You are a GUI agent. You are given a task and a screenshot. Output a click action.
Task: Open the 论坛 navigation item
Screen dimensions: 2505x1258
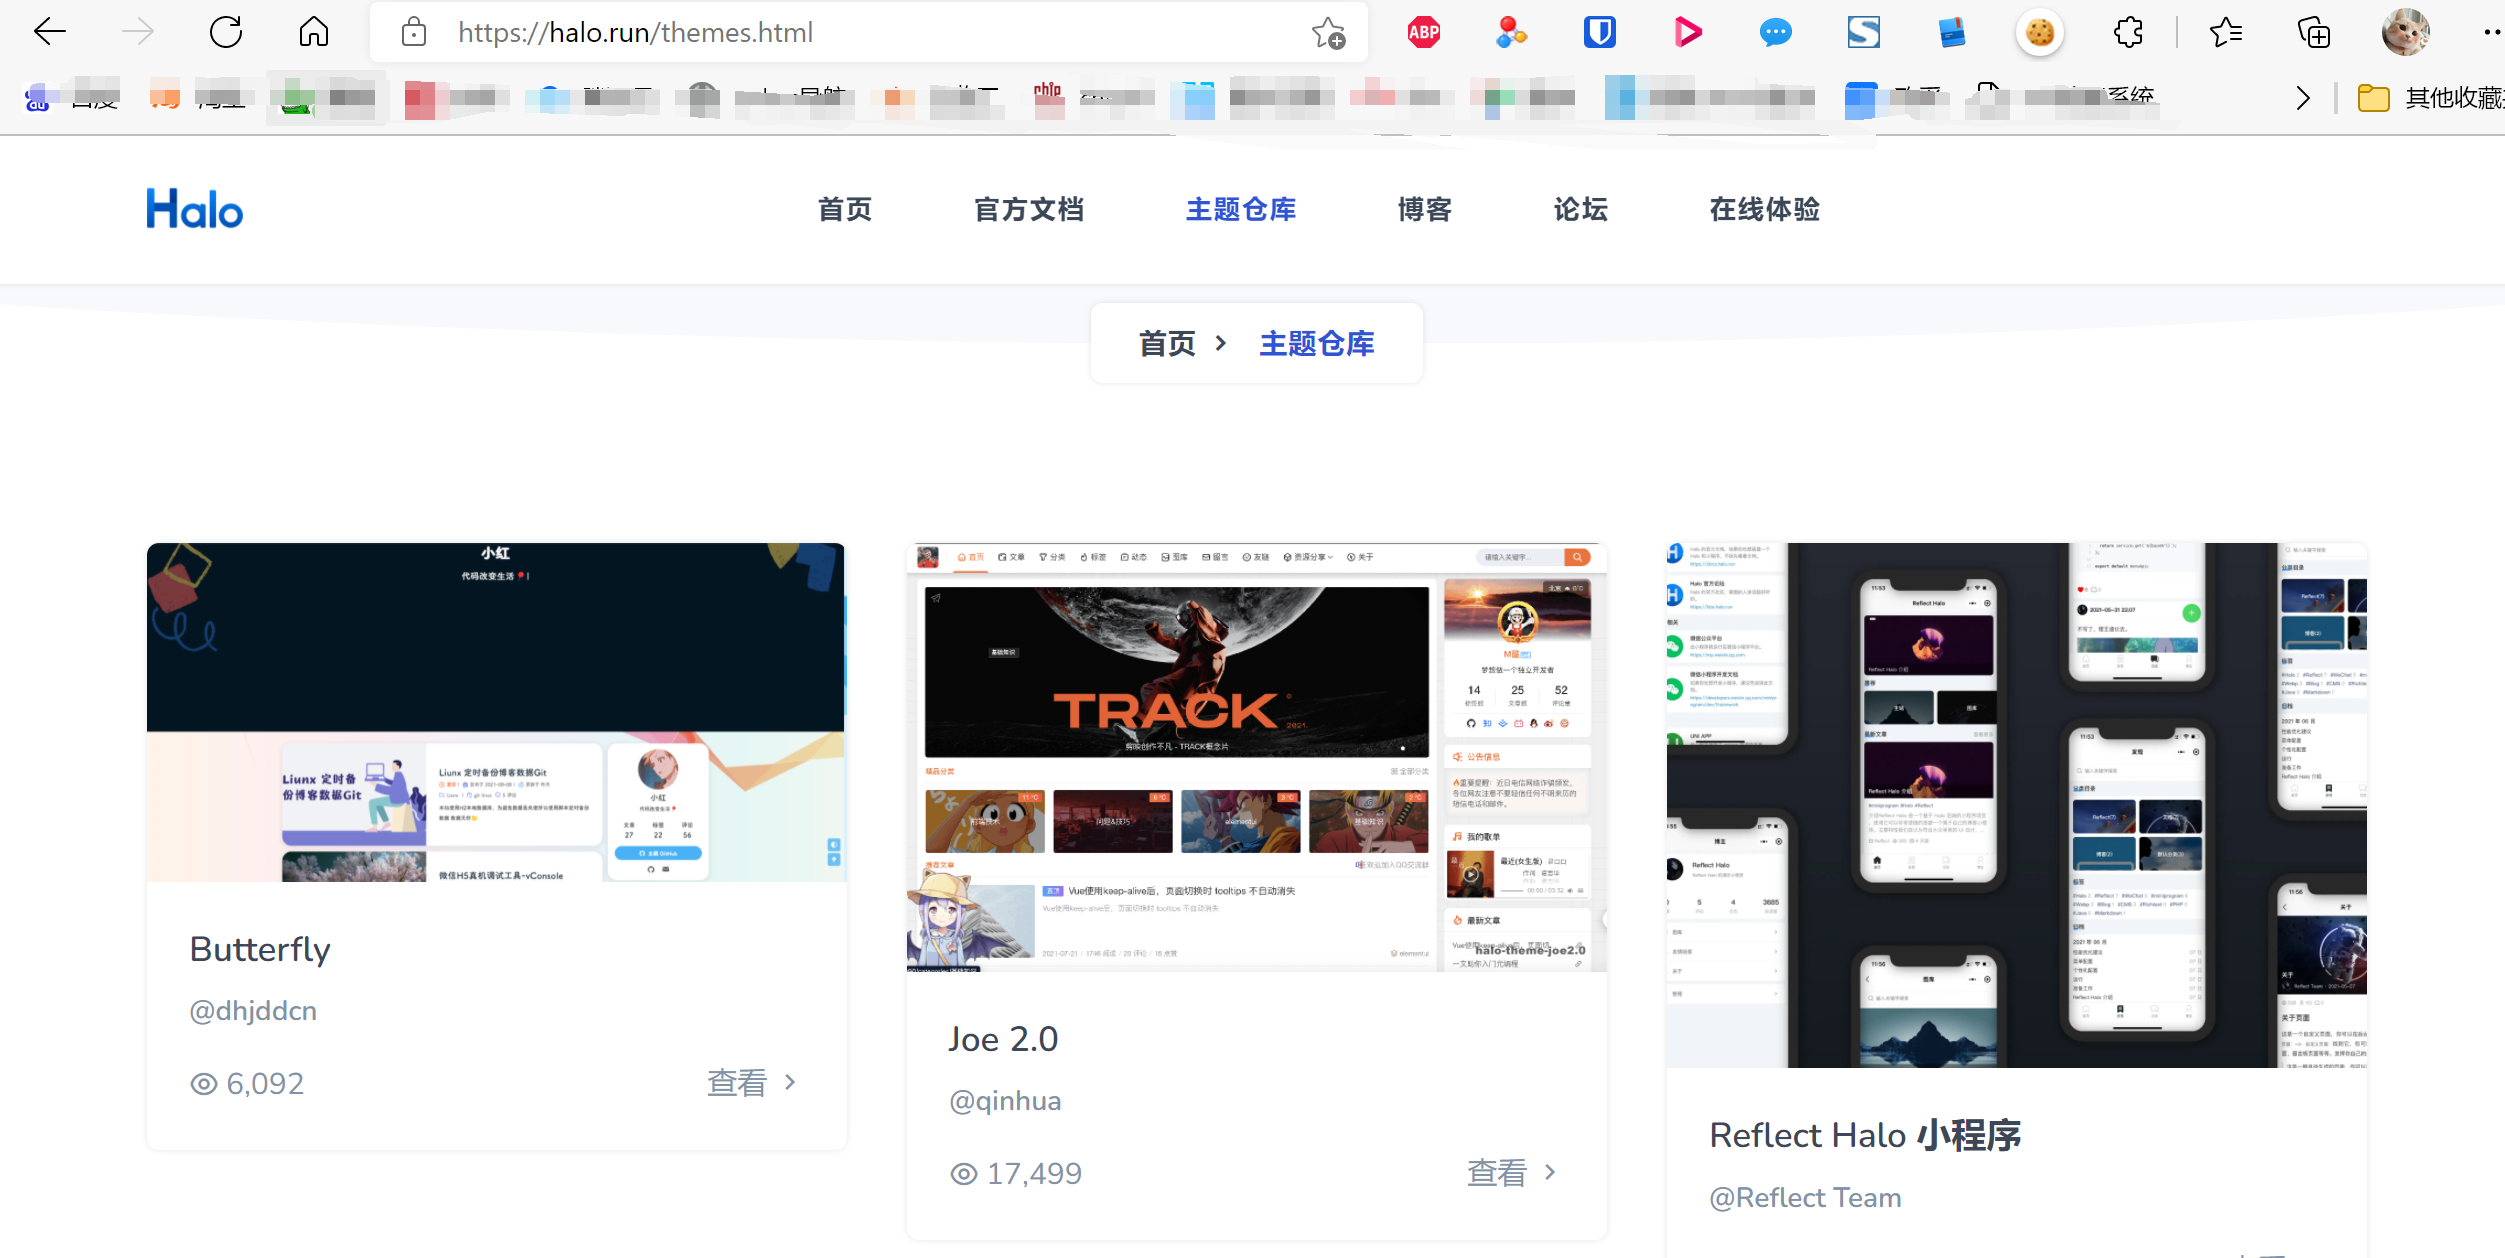1581,209
